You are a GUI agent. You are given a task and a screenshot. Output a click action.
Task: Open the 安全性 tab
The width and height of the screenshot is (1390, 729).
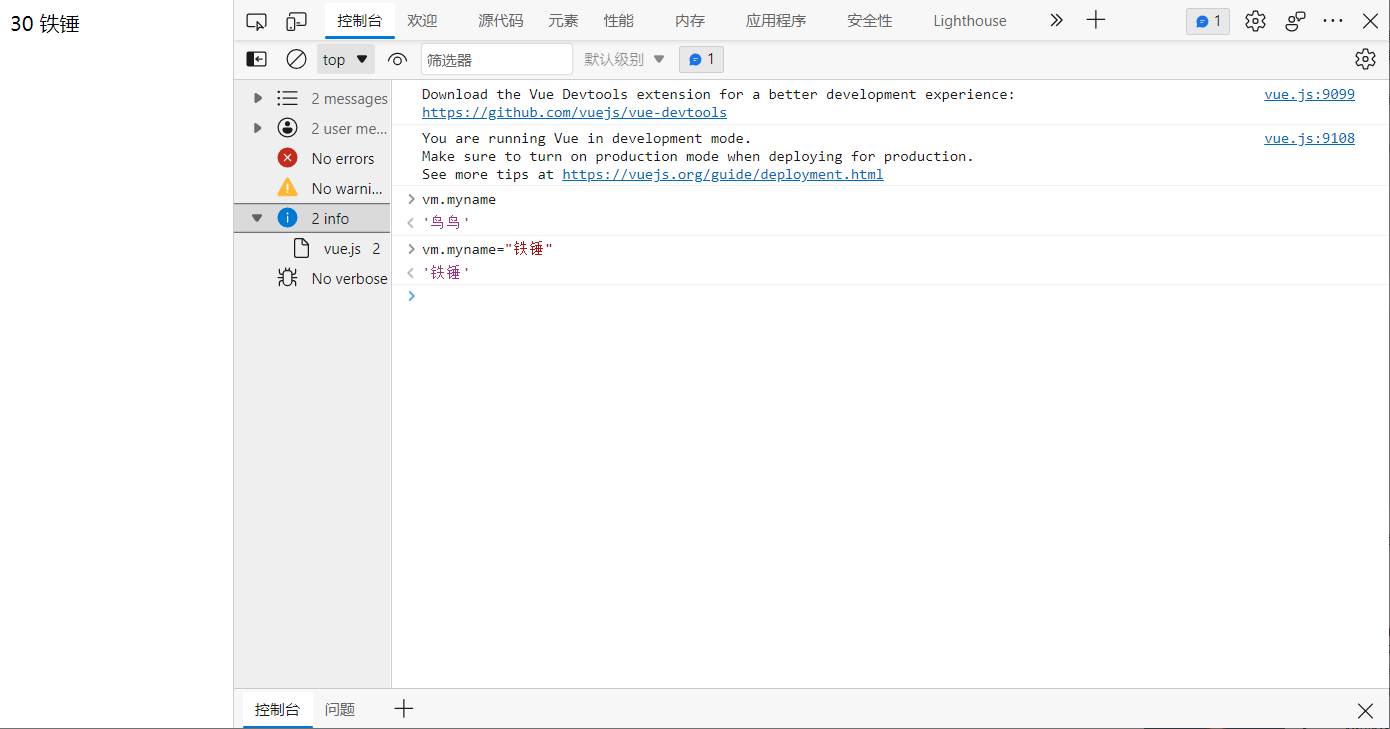(x=869, y=21)
